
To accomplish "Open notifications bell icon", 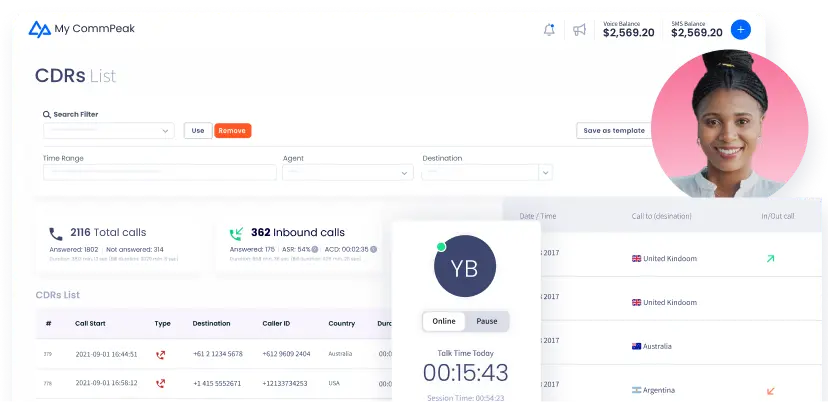I will pos(549,30).
